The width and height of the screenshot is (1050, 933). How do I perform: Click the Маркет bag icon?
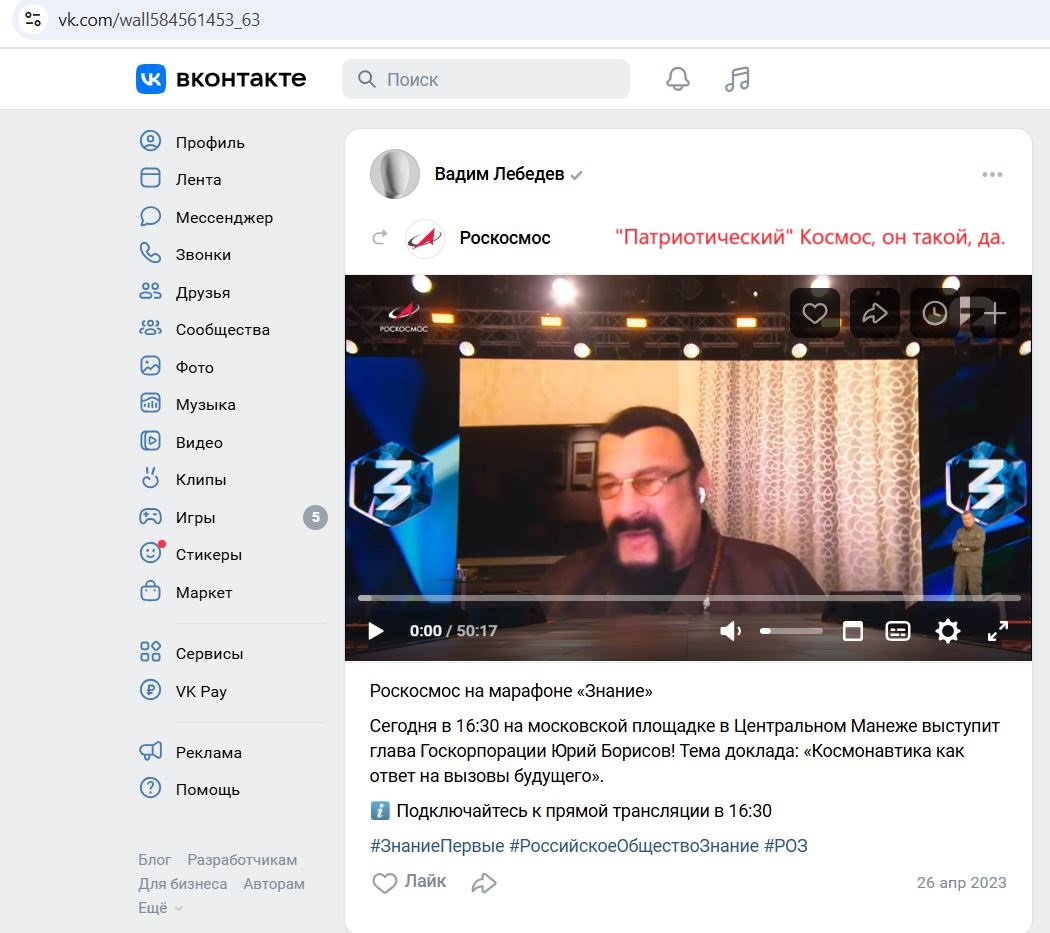pos(151,591)
